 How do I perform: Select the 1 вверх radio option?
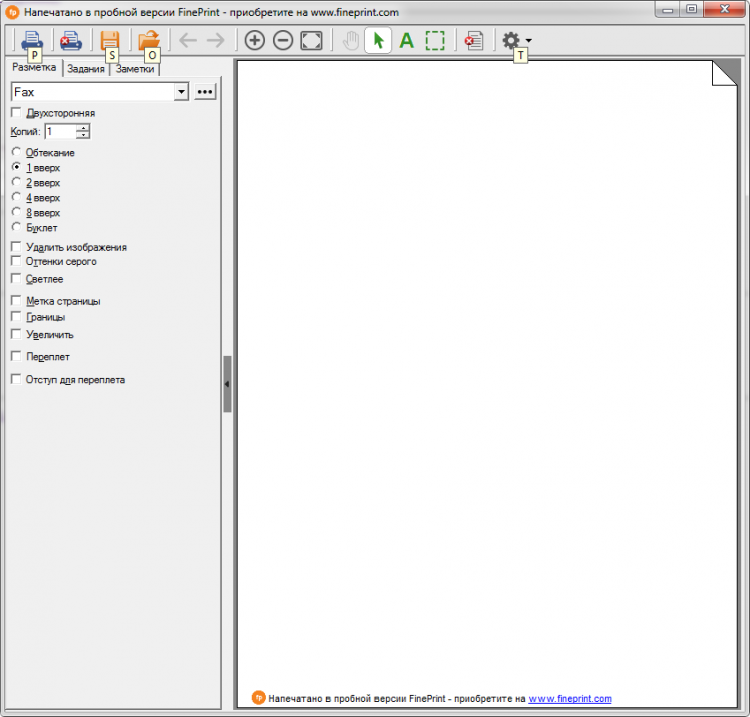tap(16, 167)
